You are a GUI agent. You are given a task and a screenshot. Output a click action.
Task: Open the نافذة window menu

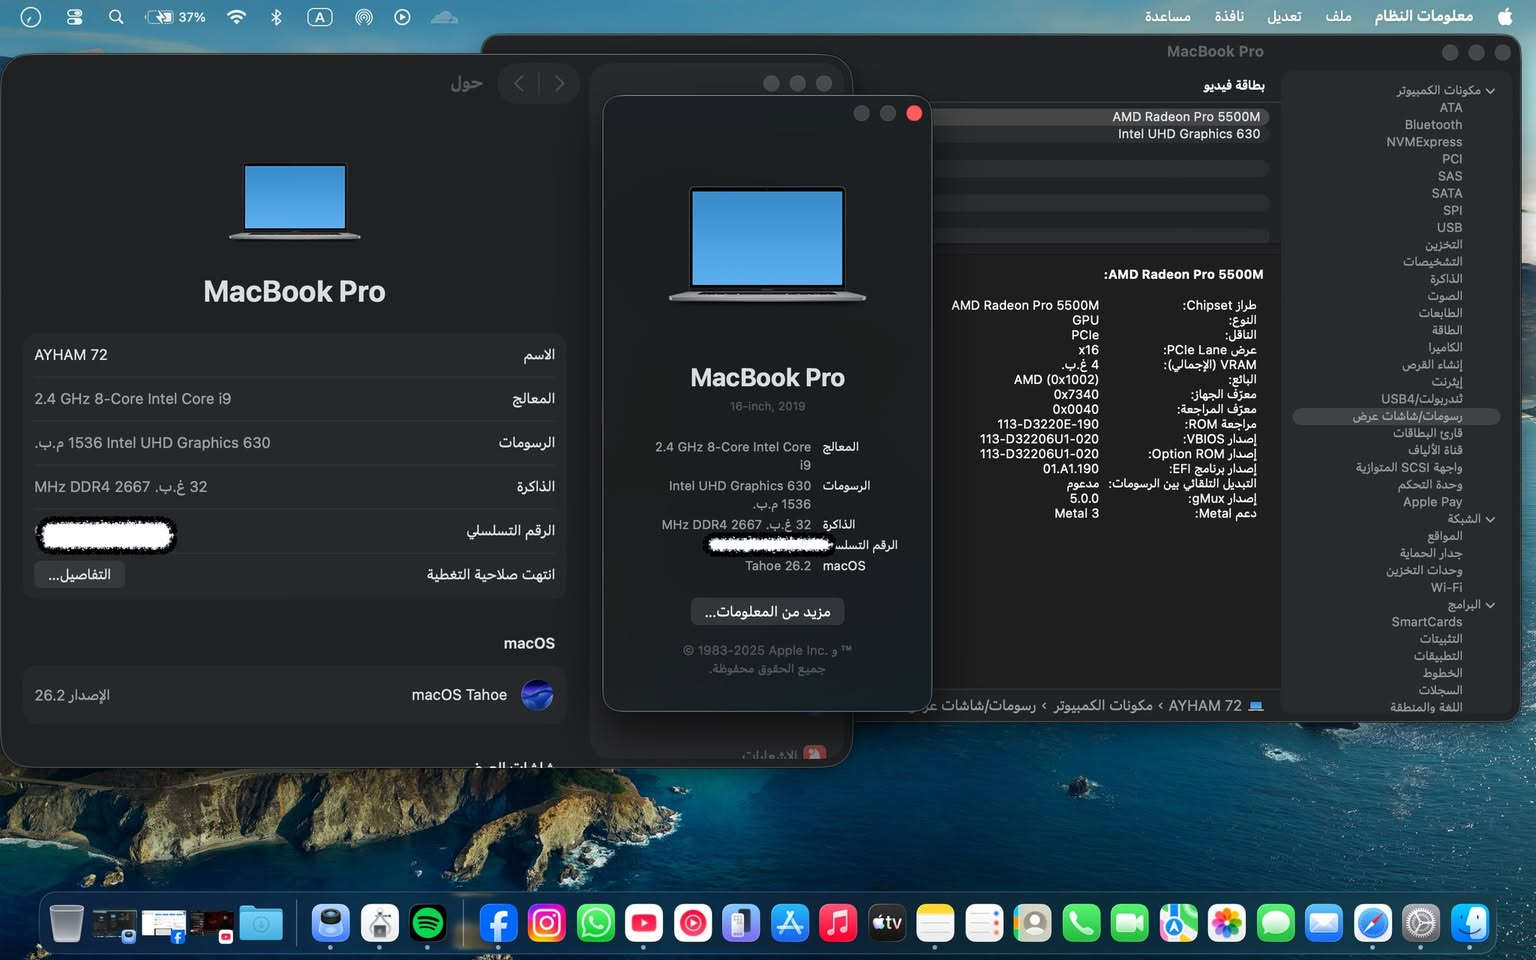coord(1229,17)
